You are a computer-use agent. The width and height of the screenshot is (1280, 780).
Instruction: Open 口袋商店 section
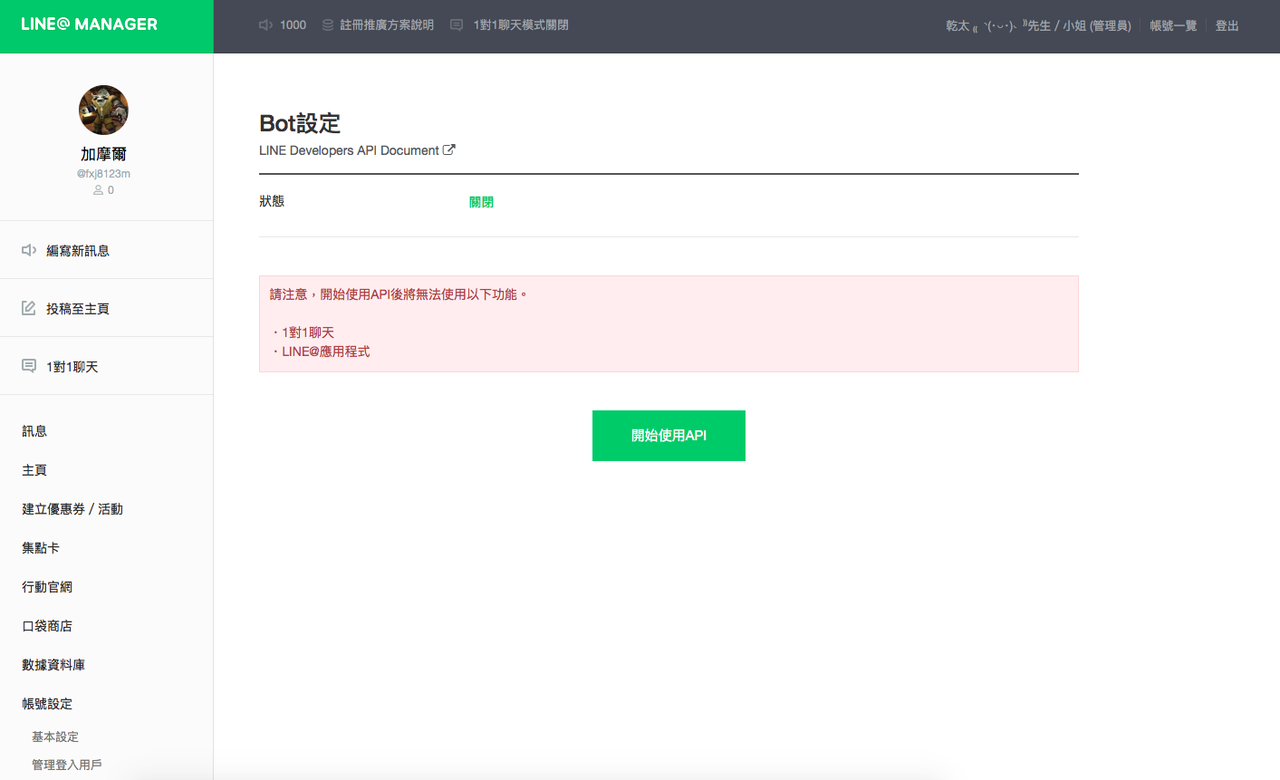(x=47, y=626)
